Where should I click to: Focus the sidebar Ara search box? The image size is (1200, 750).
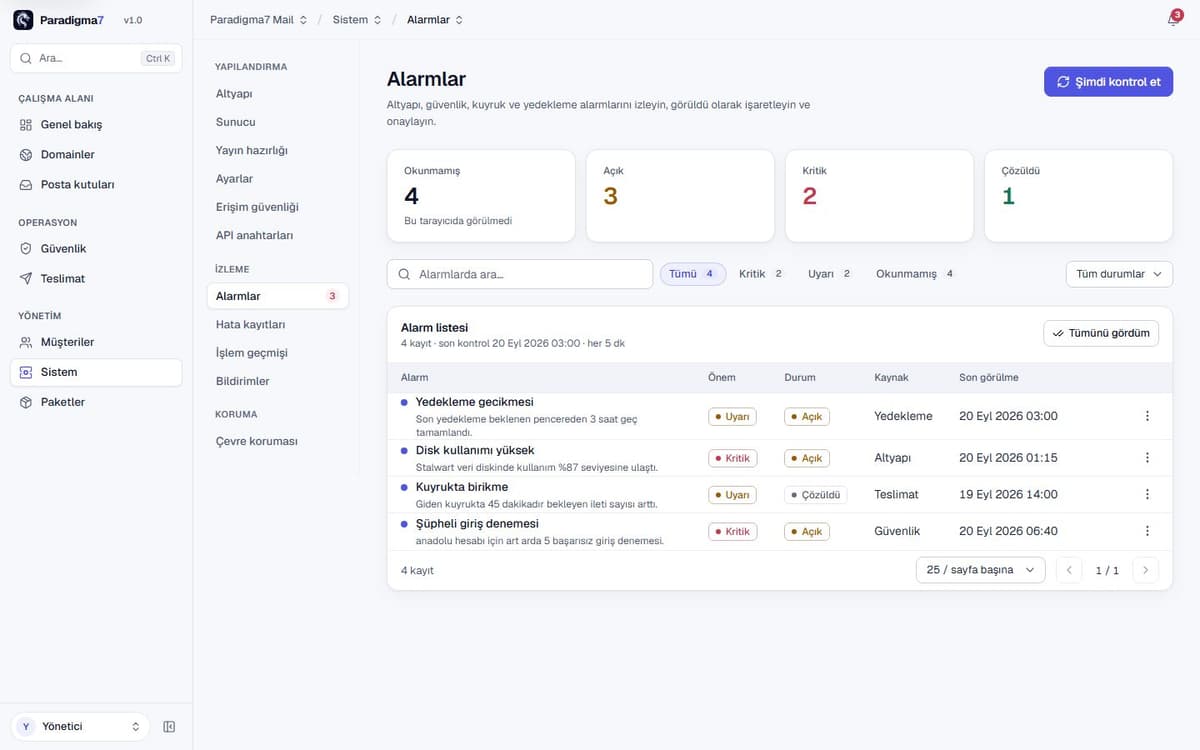point(96,58)
